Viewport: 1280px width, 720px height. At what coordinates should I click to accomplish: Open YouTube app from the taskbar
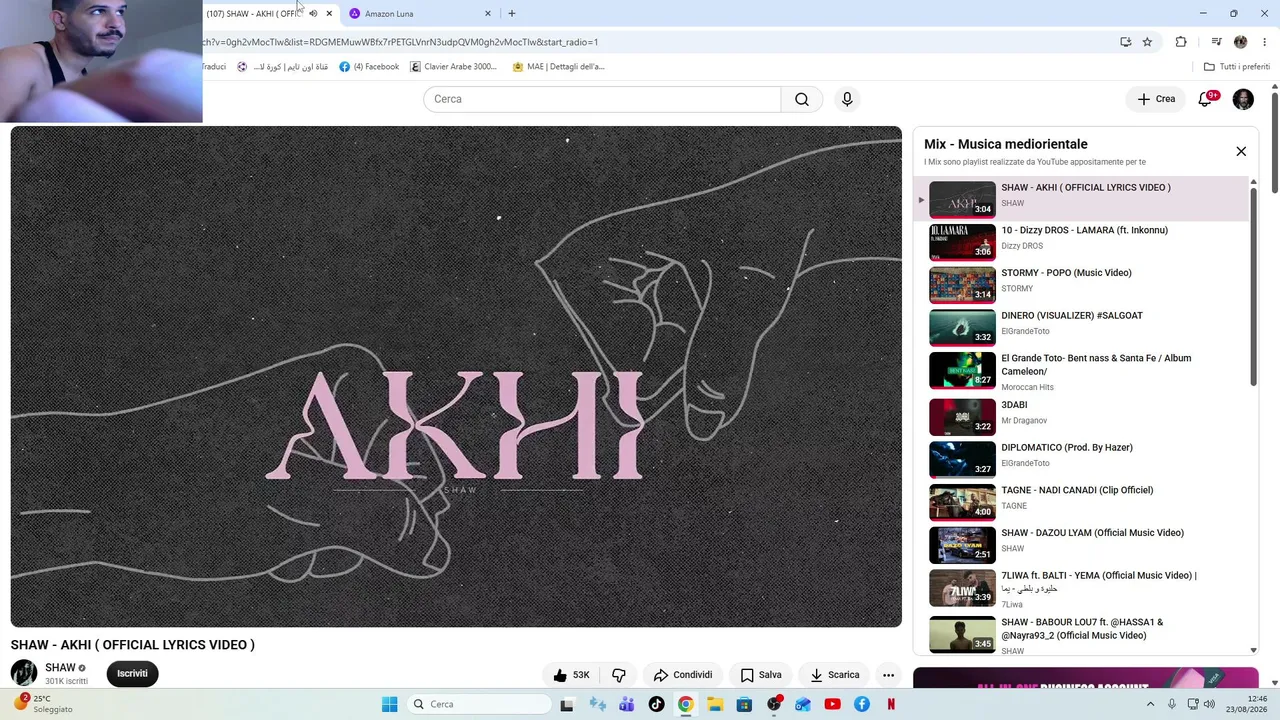pos(832,704)
